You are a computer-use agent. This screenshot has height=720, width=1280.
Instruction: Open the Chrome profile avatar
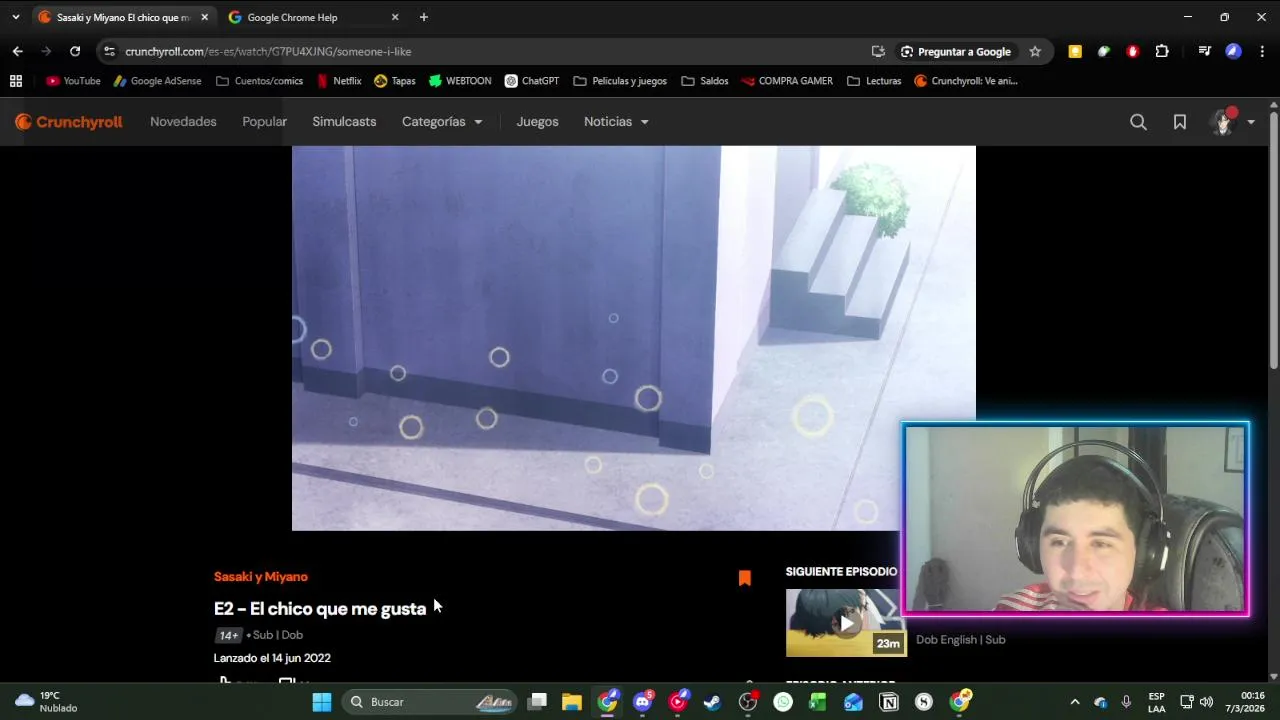[1234, 51]
